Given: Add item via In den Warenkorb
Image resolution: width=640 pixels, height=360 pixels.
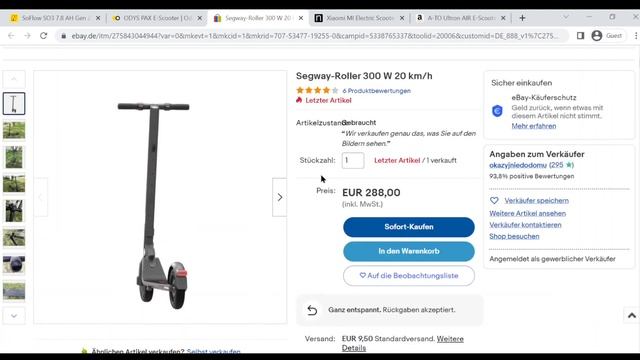Looking at the screenshot, I should pos(409,251).
